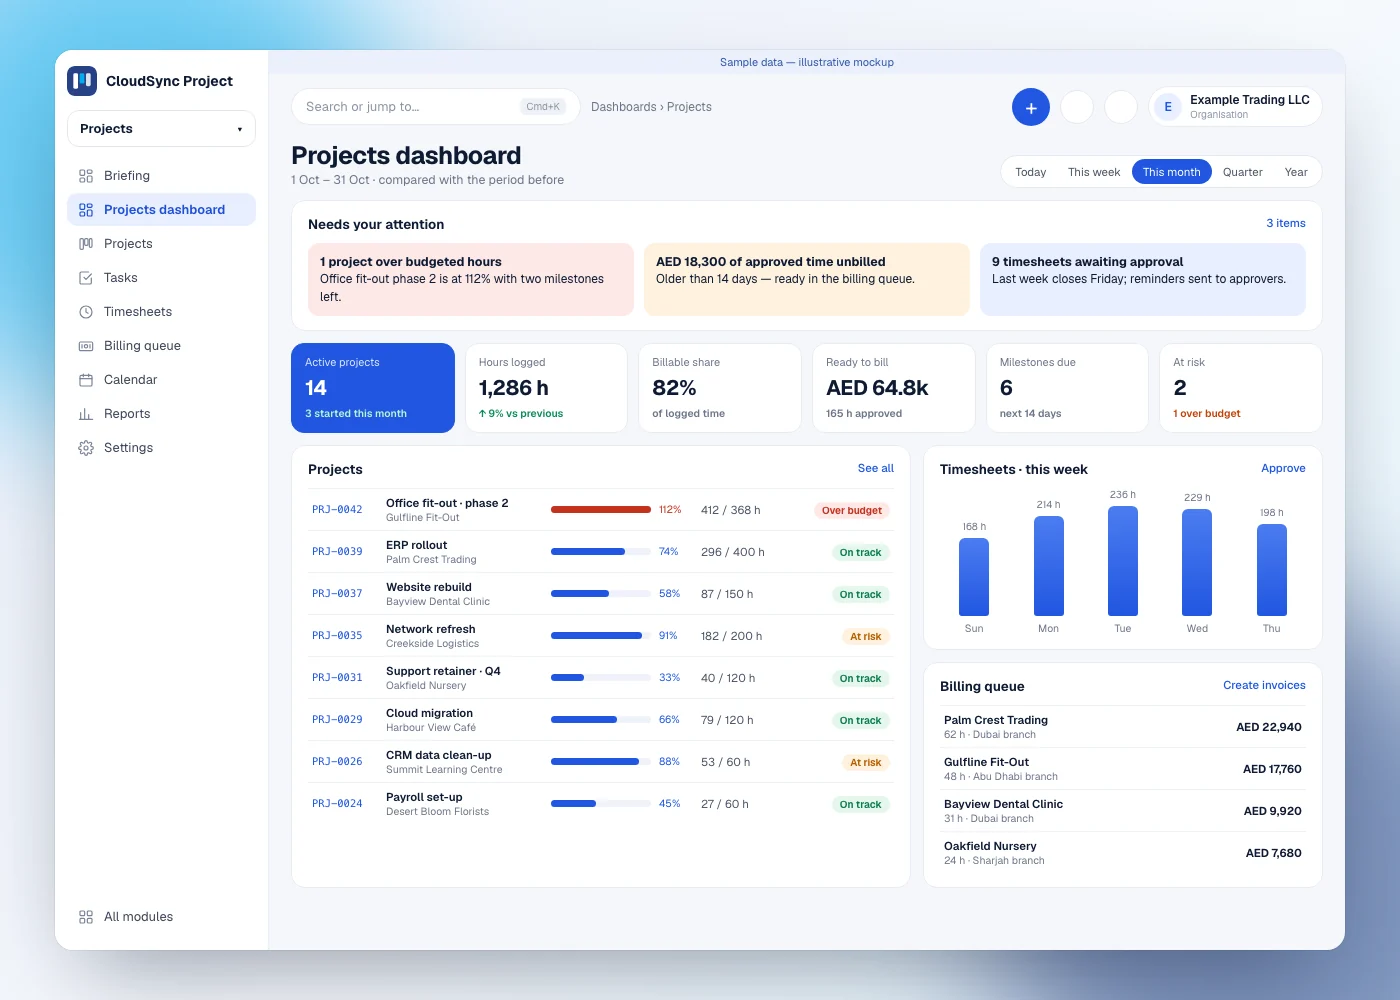
Task: Switch period to Quarter
Action: 1243,172
